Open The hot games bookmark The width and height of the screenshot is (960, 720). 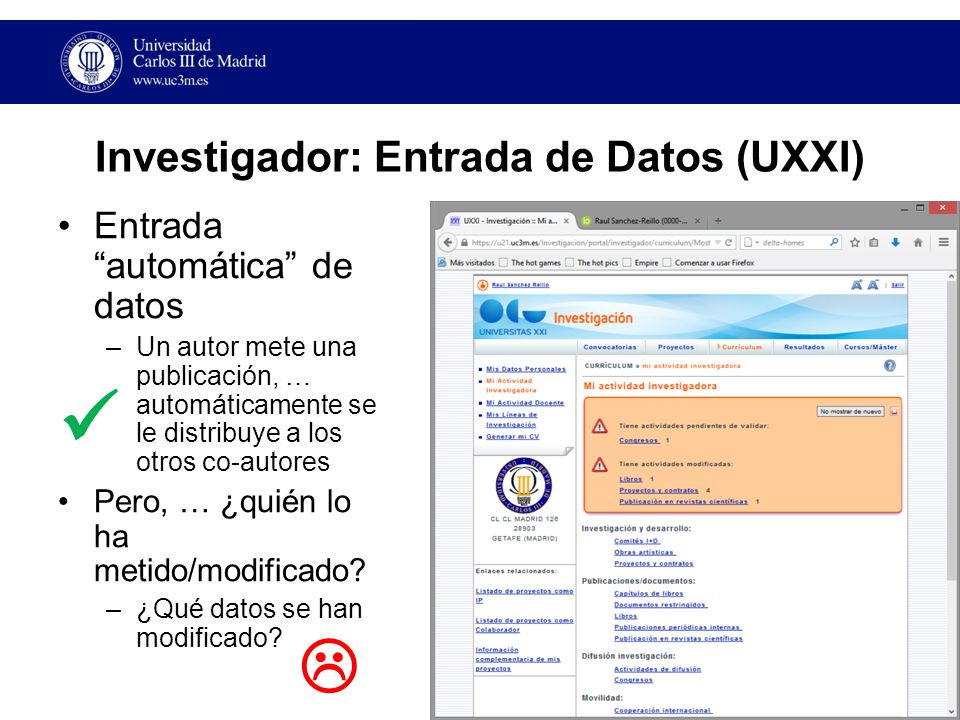(x=530, y=263)
